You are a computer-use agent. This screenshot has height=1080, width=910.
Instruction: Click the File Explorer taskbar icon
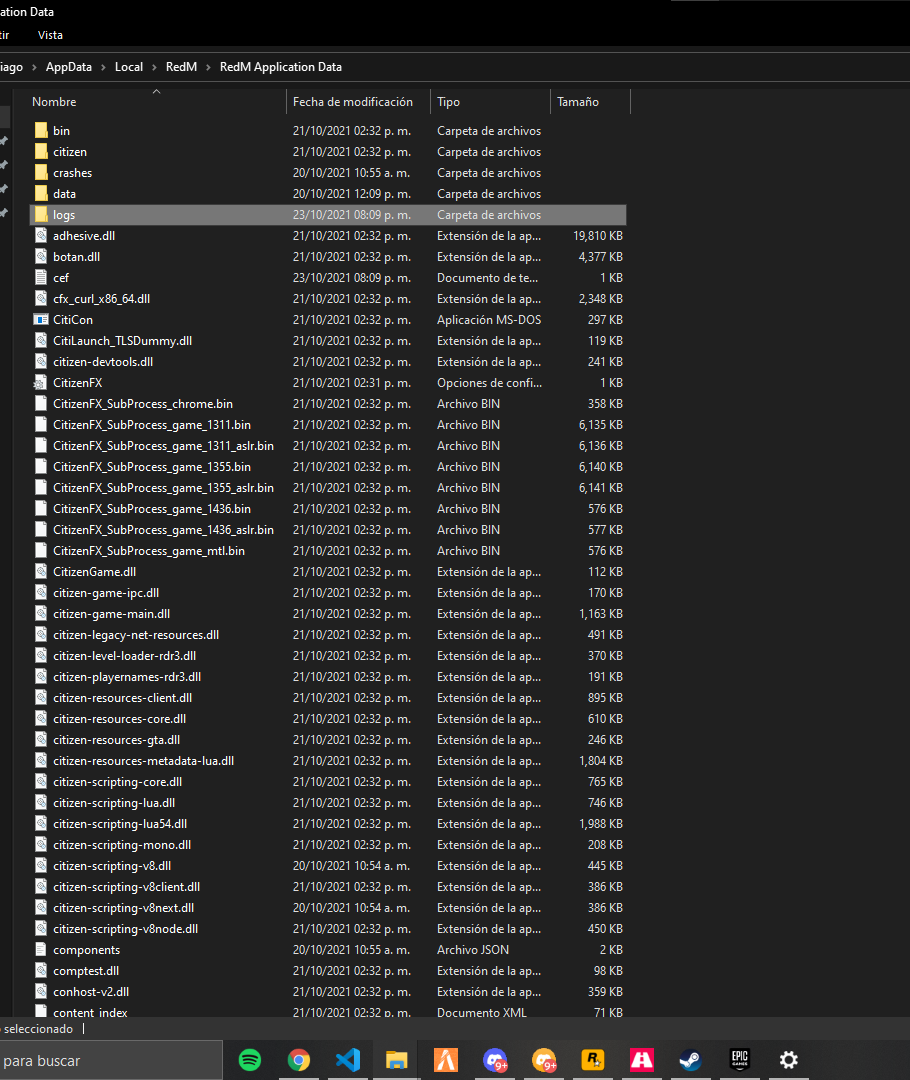point(397,1060)
